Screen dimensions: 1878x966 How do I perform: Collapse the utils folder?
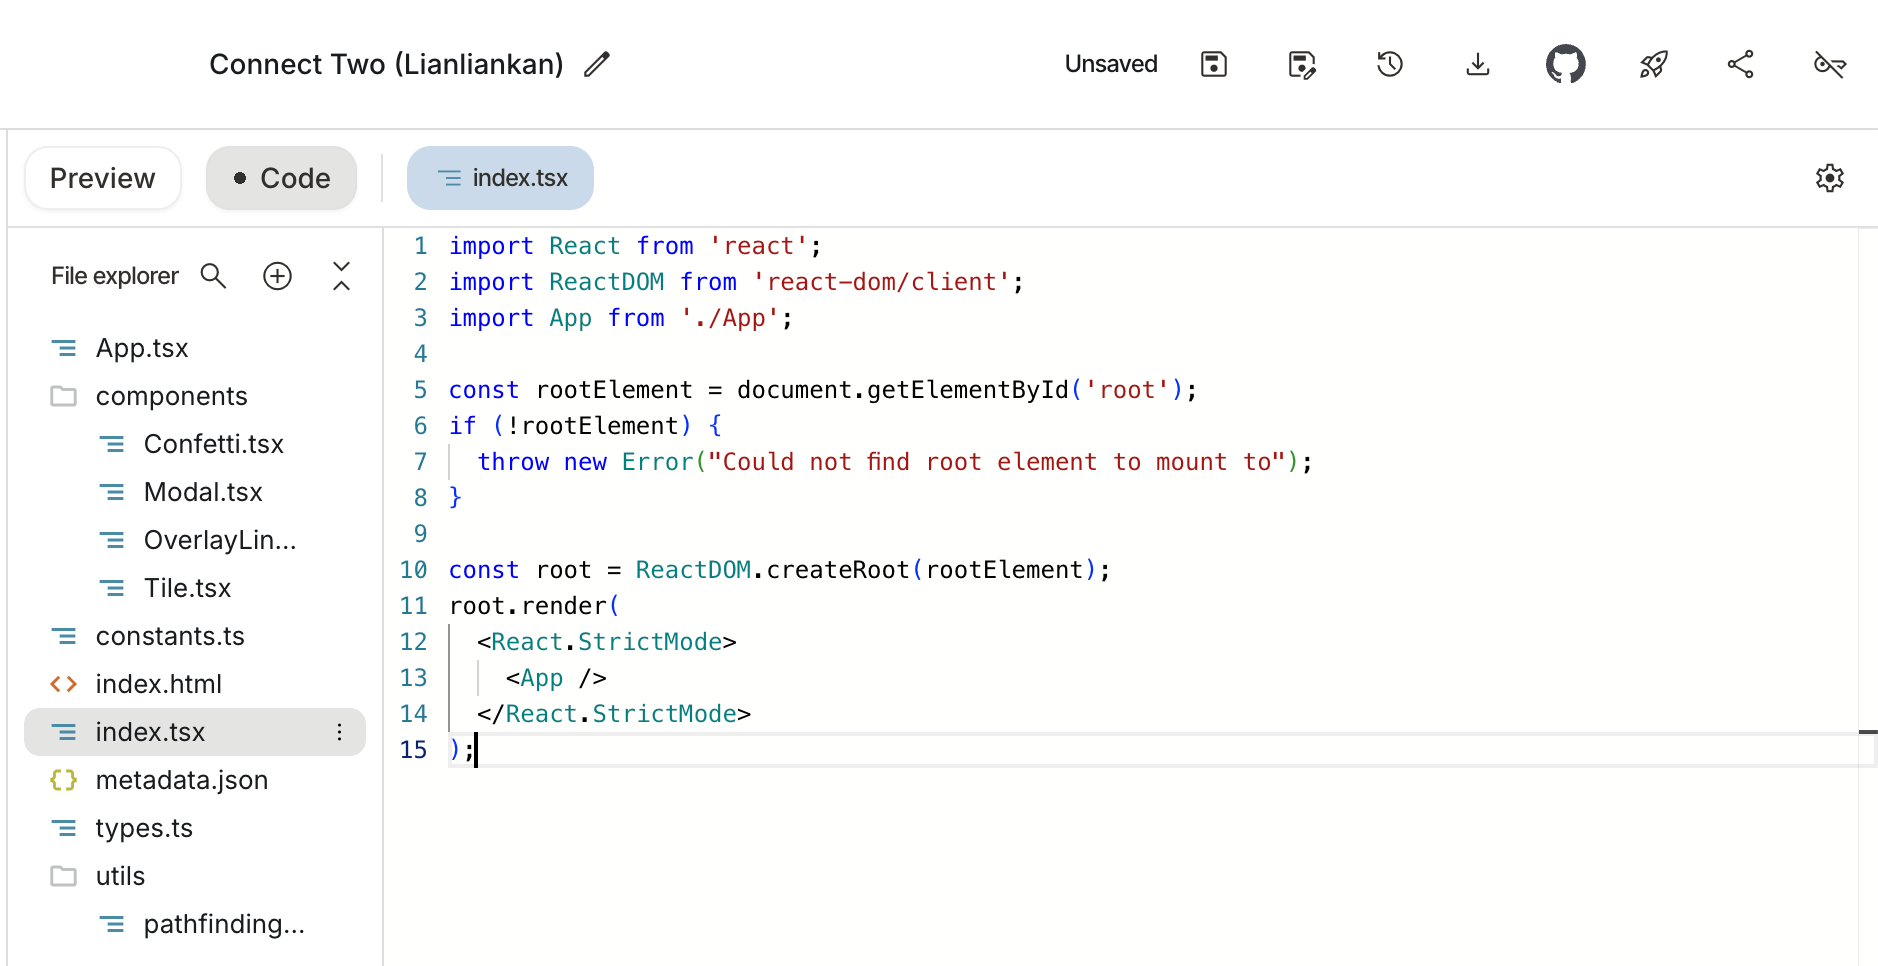pyautogui.click(x=194, y=876)
